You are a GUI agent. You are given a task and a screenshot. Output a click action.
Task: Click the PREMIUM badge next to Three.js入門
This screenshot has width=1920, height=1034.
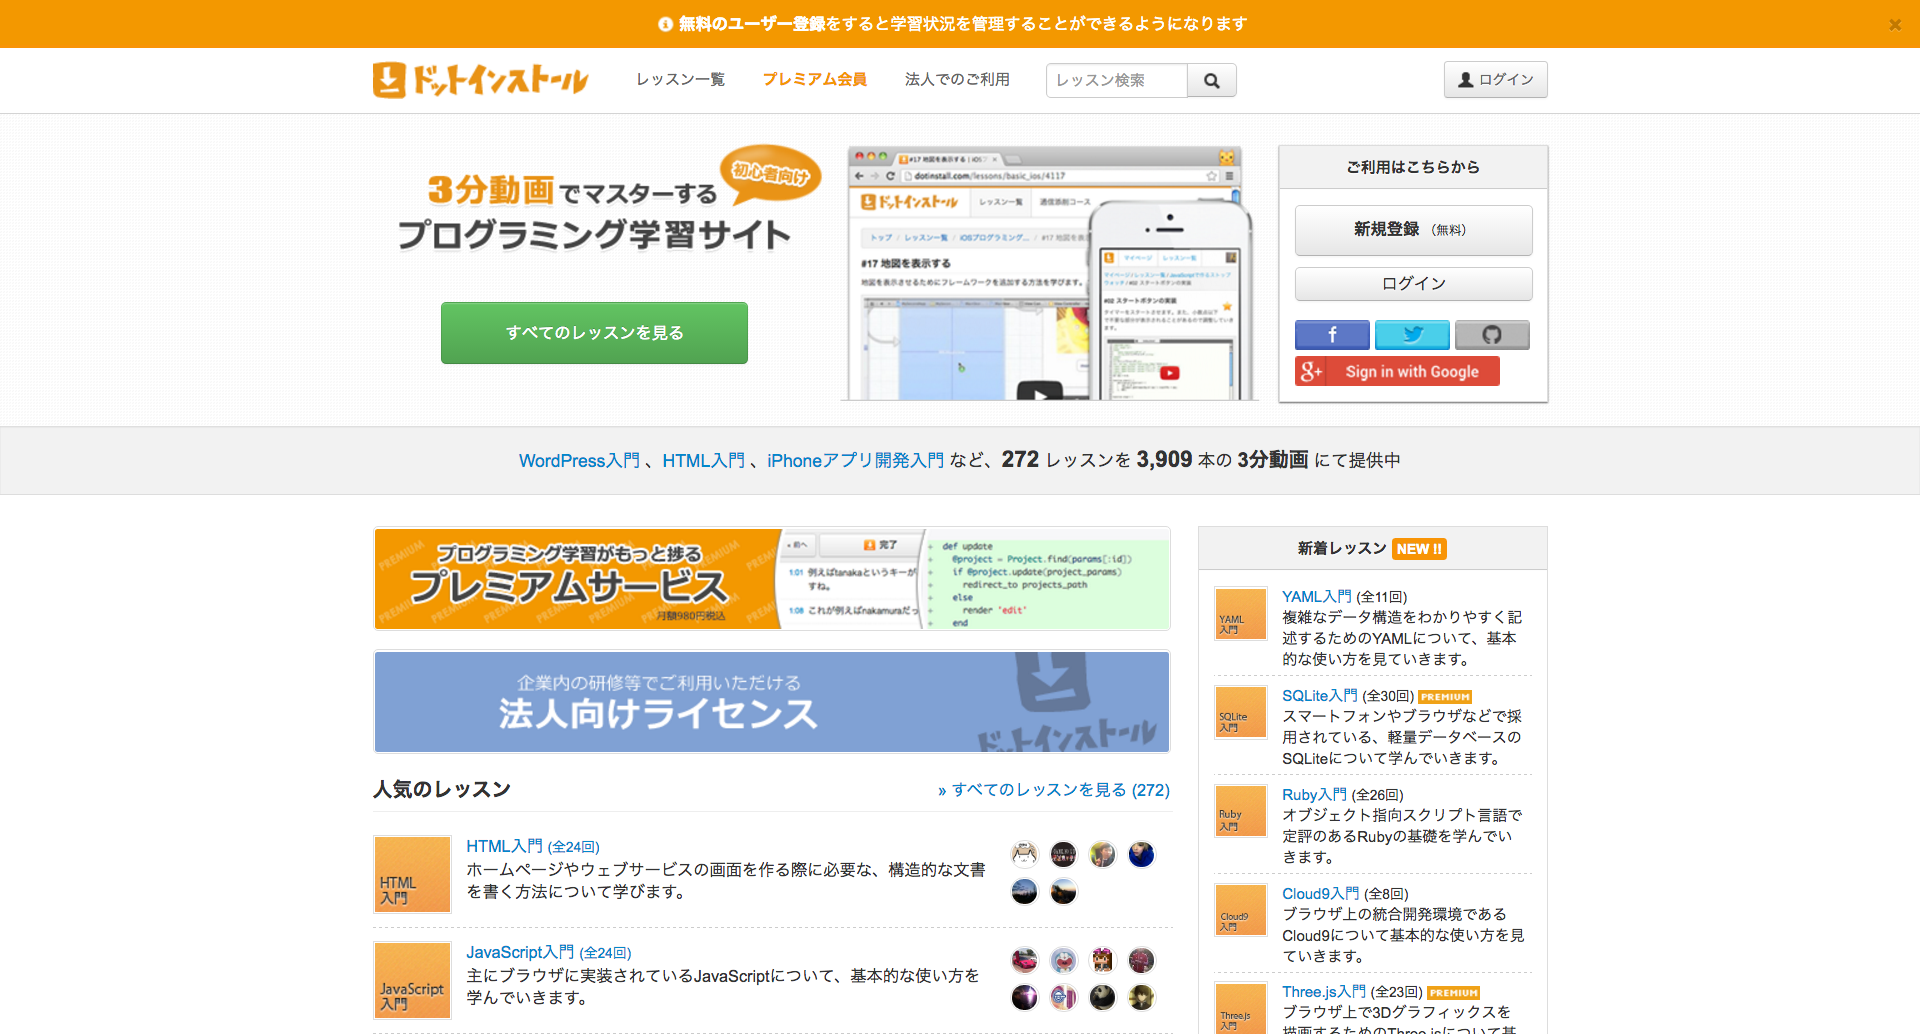1453,993
